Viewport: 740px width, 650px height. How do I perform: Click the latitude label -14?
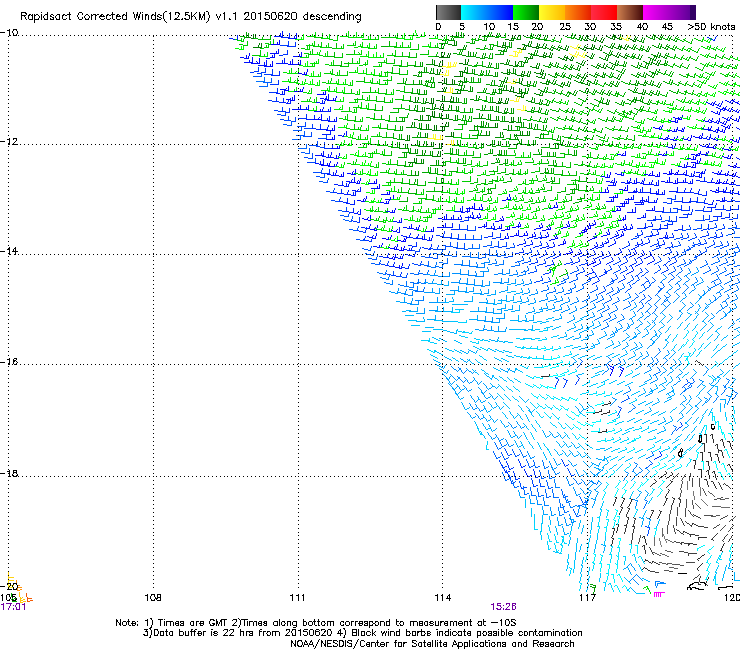9,251
